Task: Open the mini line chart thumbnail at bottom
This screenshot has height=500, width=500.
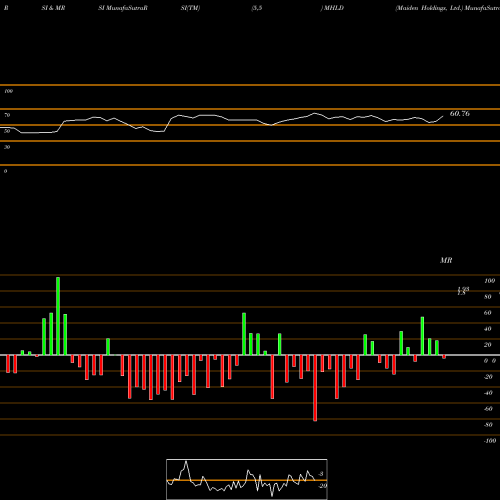Action: pyautogui.click(x=247, y=479)
